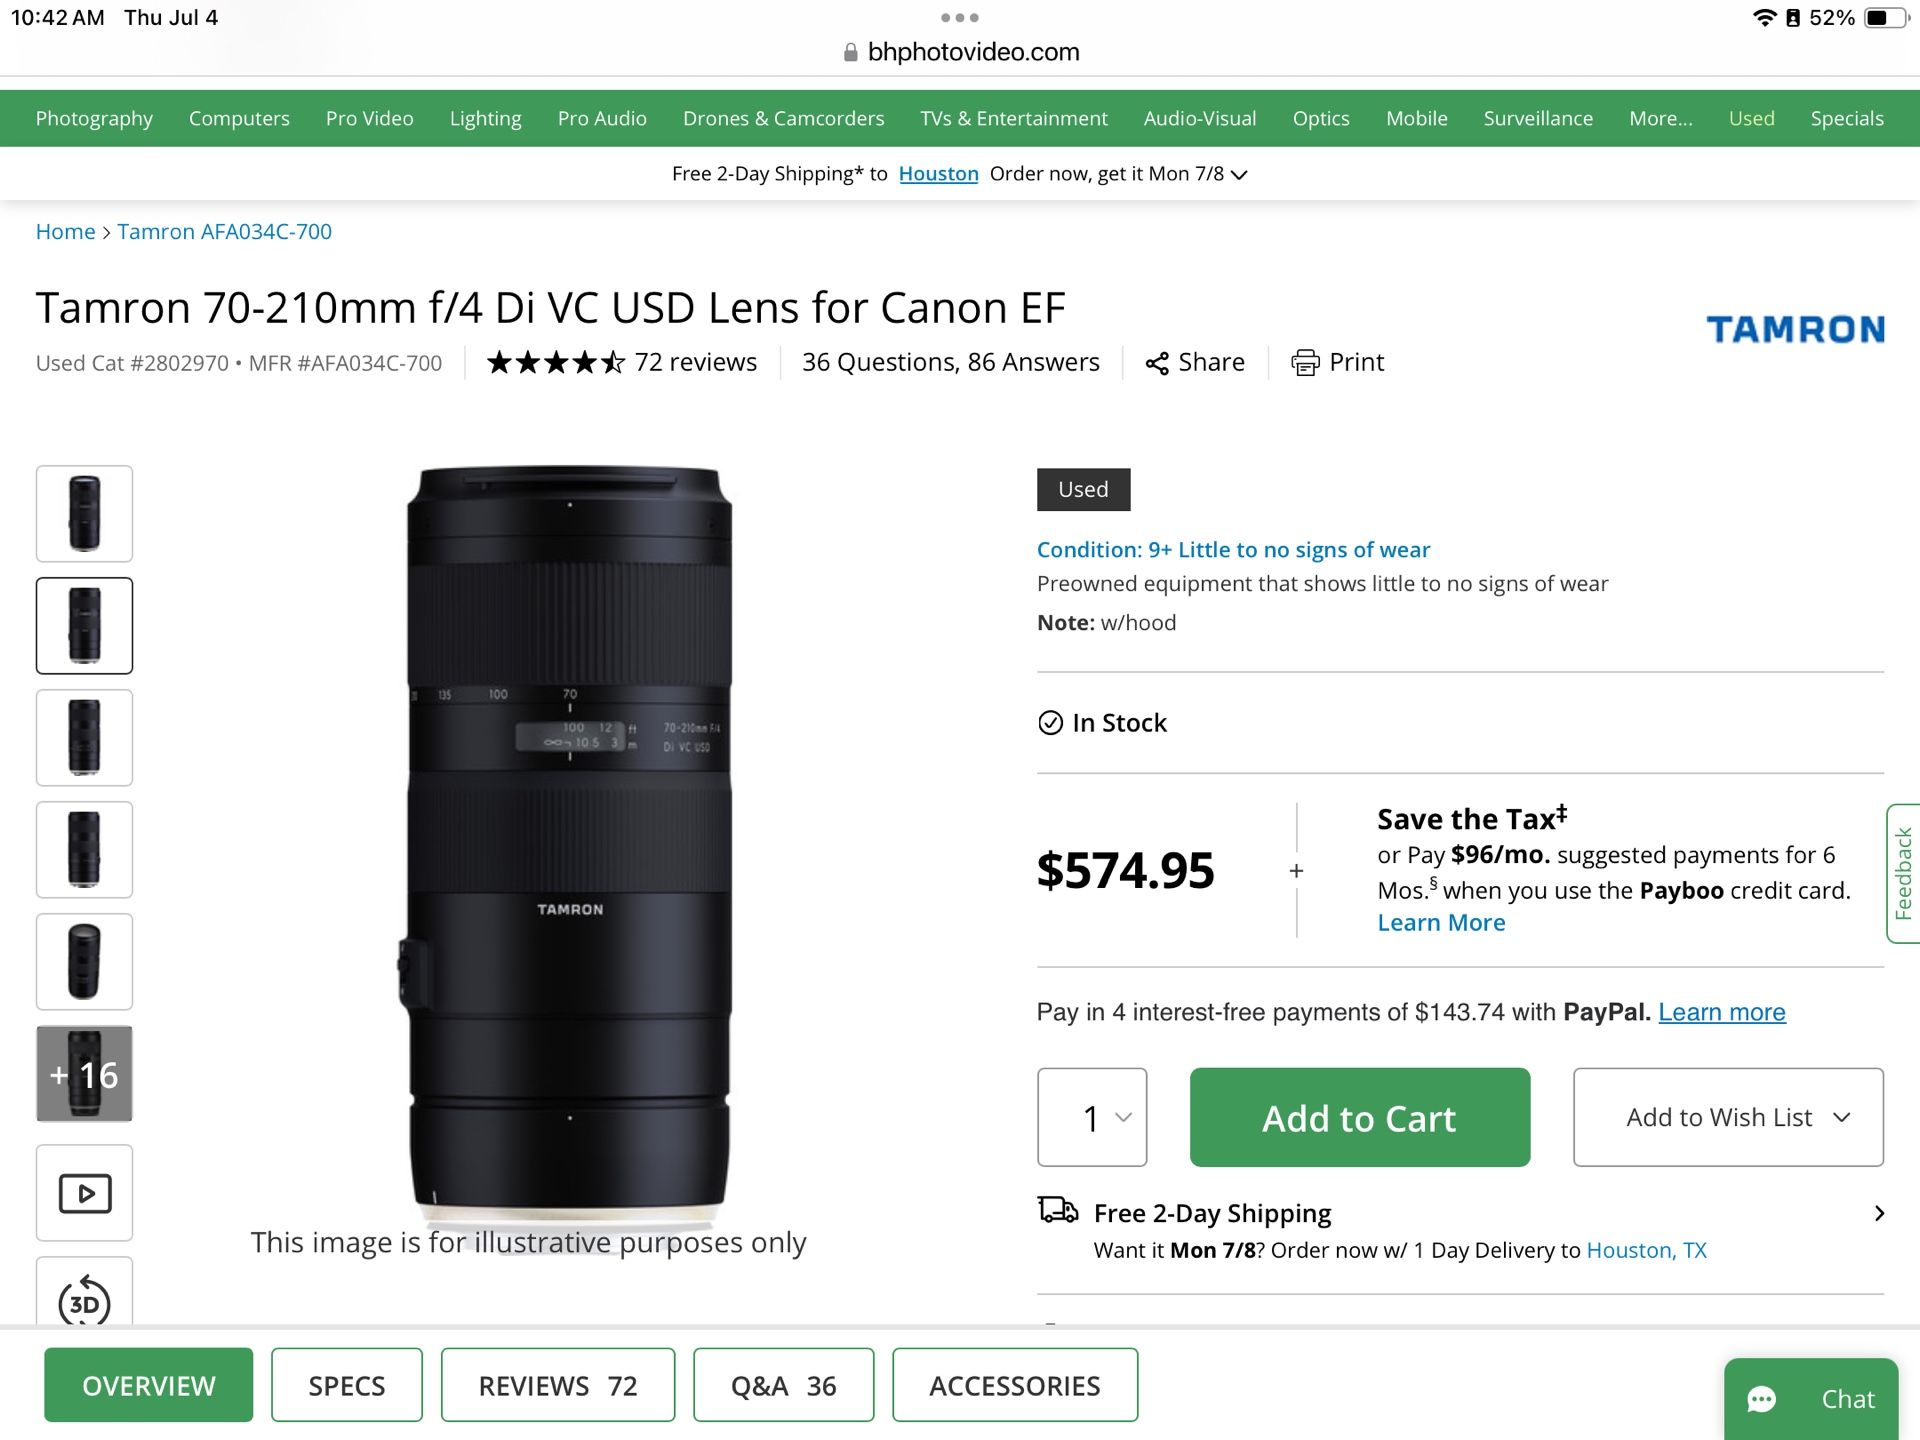Open the product video thumbnail
The image size is (1920, 1440).
pos(84,1192)
